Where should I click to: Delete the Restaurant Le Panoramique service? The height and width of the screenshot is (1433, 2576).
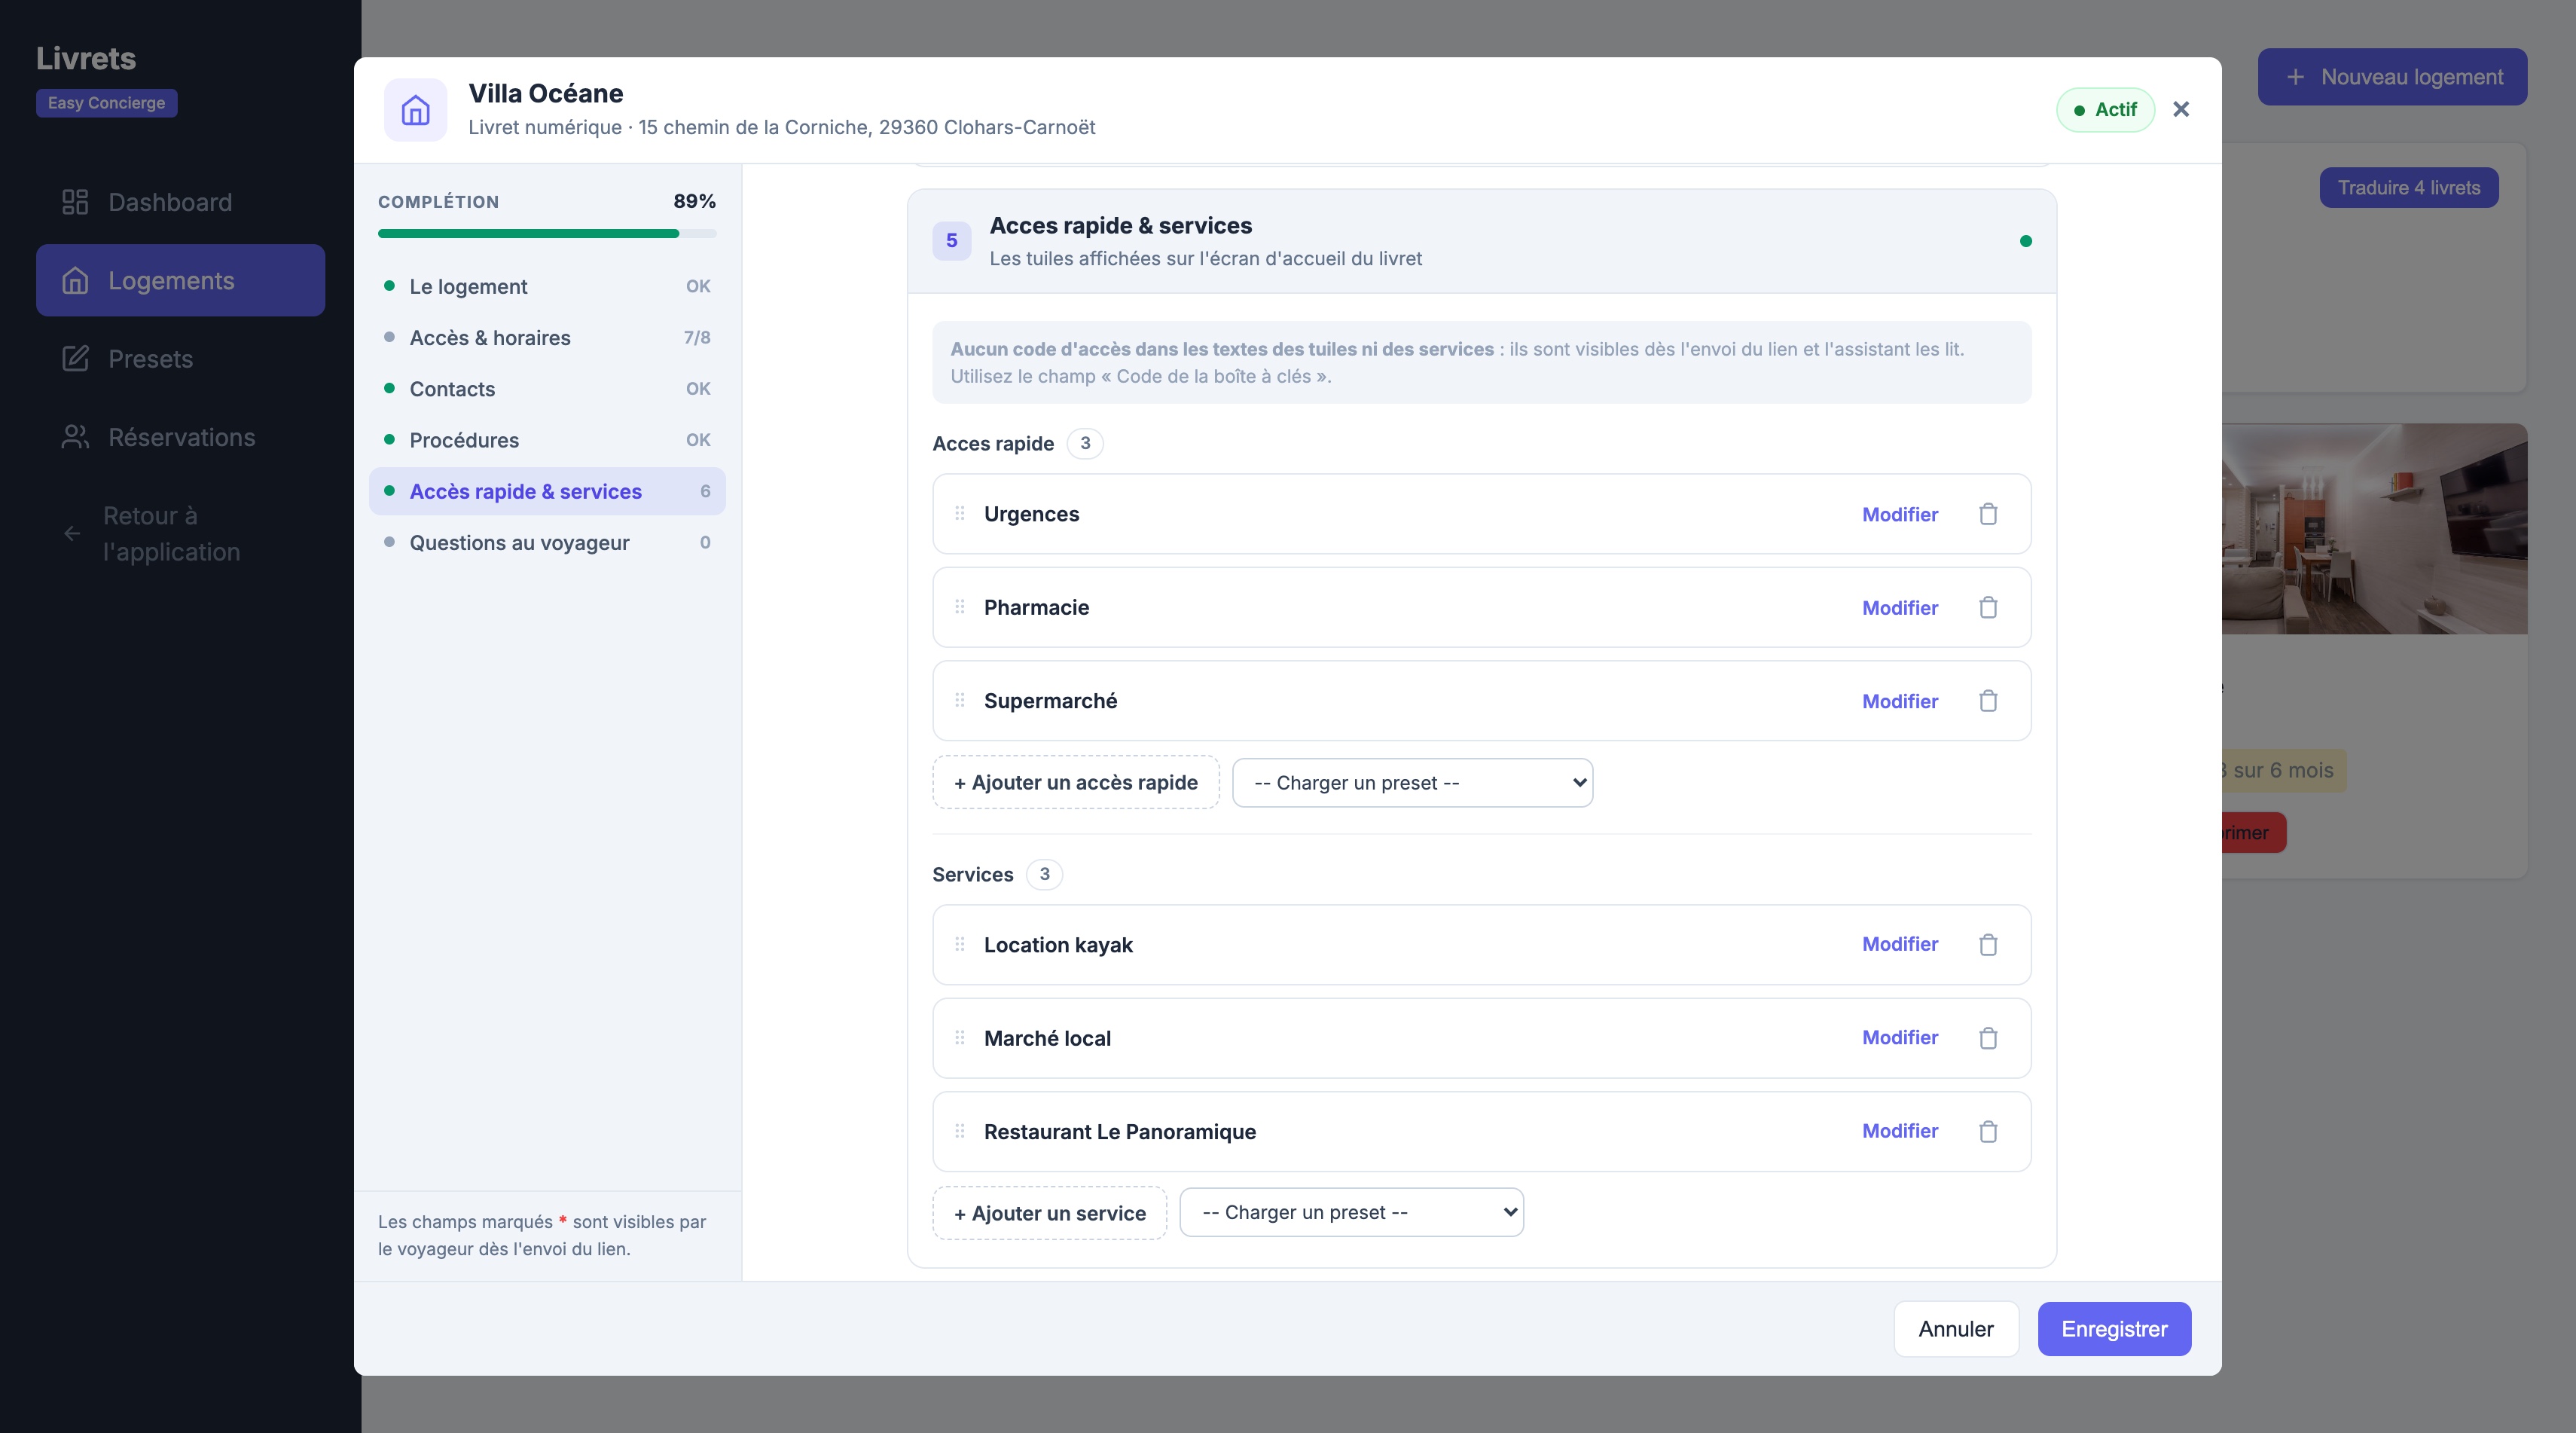point(1988,1131)
